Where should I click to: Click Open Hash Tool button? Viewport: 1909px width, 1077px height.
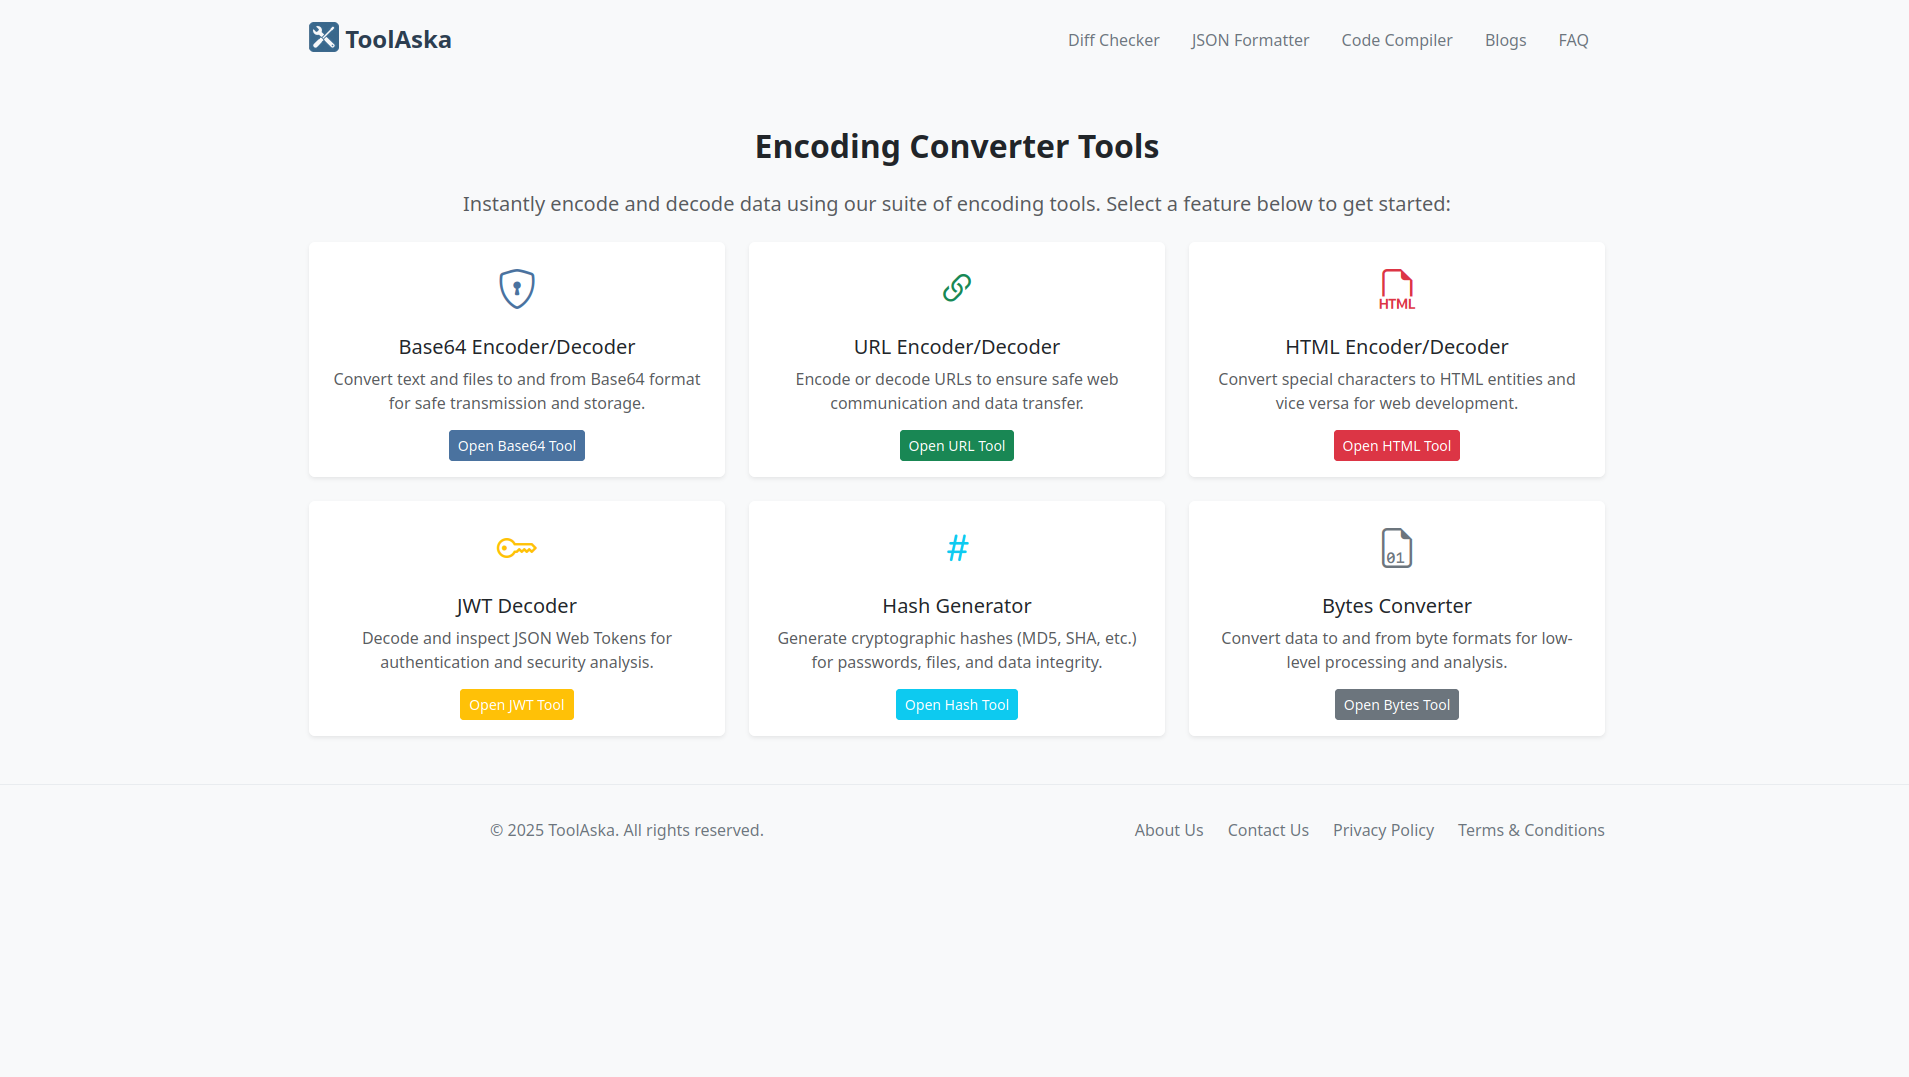[957, 705]
